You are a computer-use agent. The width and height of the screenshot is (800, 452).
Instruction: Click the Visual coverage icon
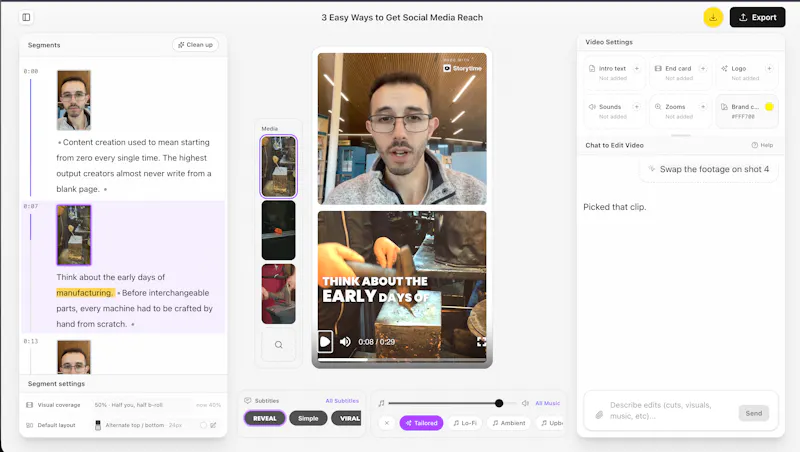(30, 405)
